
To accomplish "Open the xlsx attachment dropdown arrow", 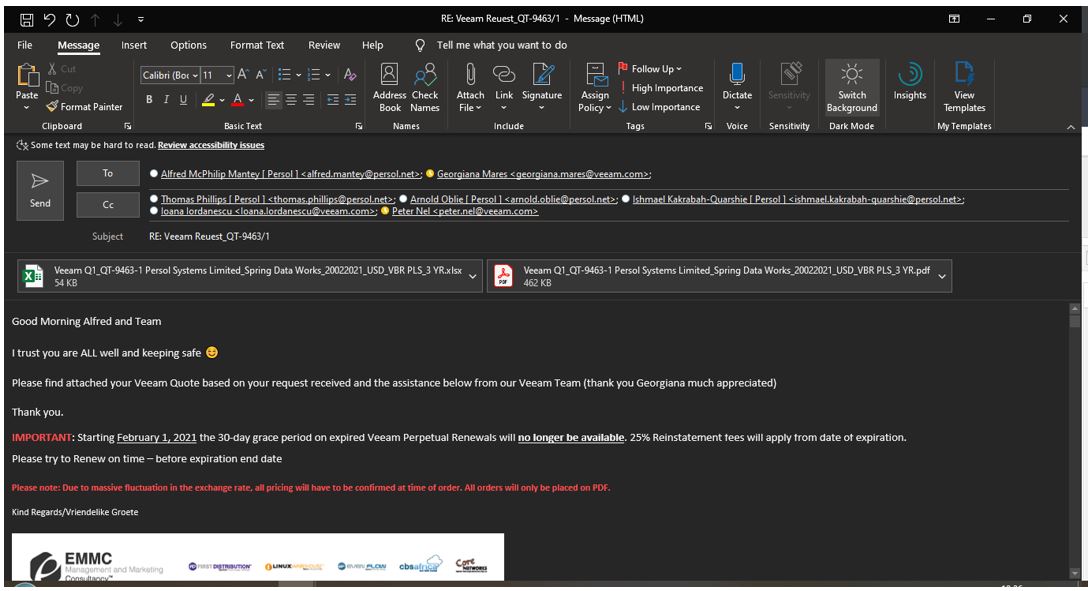I will point(474,275).
